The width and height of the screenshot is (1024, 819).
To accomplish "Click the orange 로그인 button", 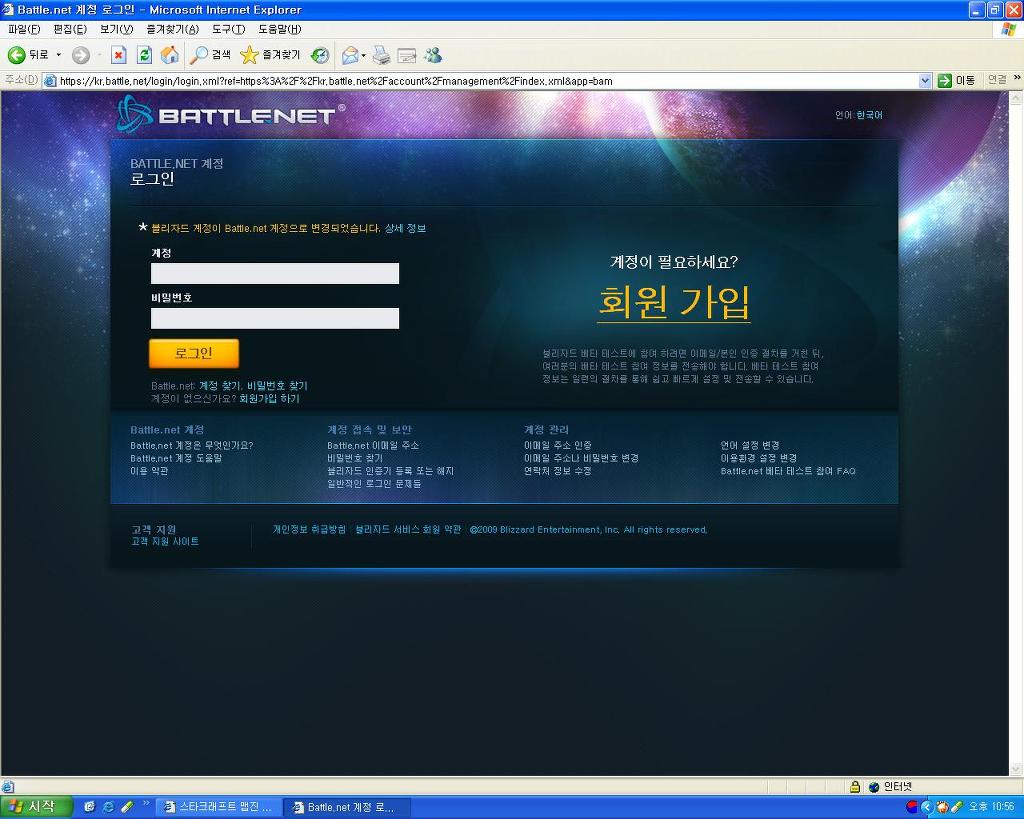I will click(x=194, y=353).
